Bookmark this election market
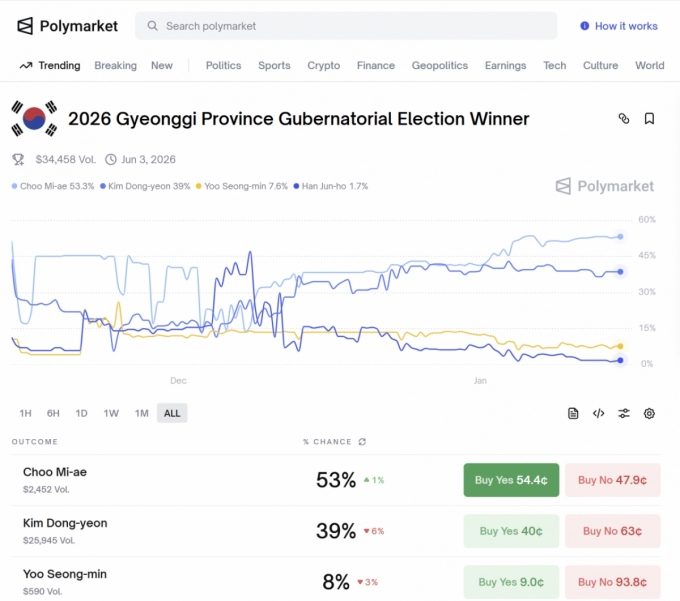The height and width of the screenshot is (601, 680). click(649, 119)
